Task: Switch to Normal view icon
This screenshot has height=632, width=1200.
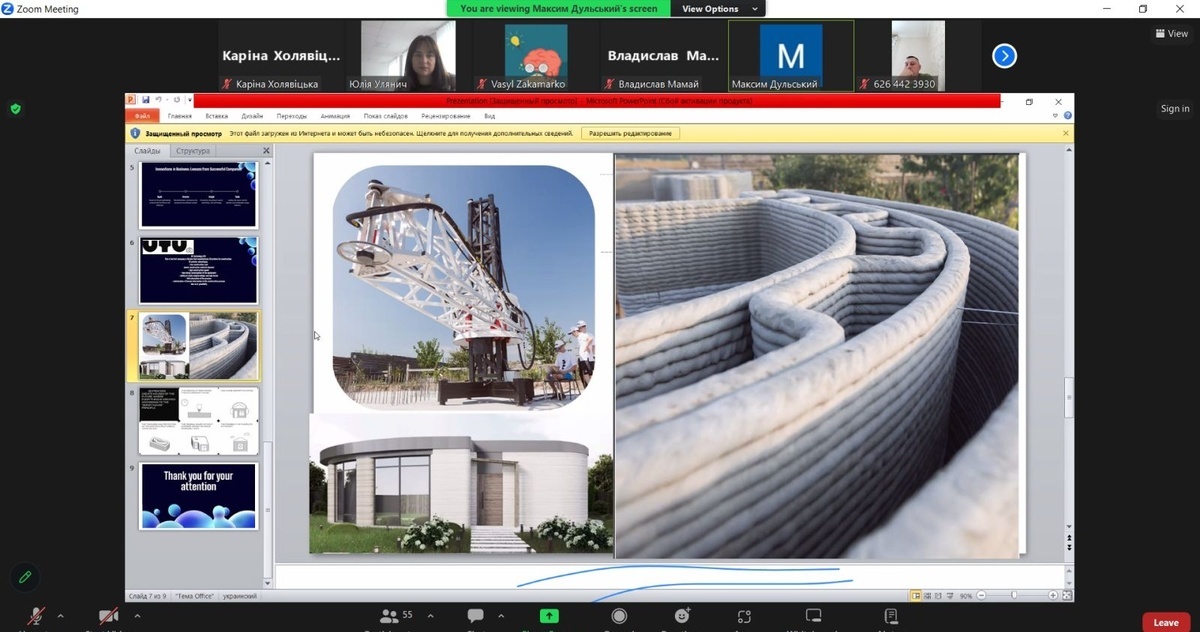Action: point(916,595)
